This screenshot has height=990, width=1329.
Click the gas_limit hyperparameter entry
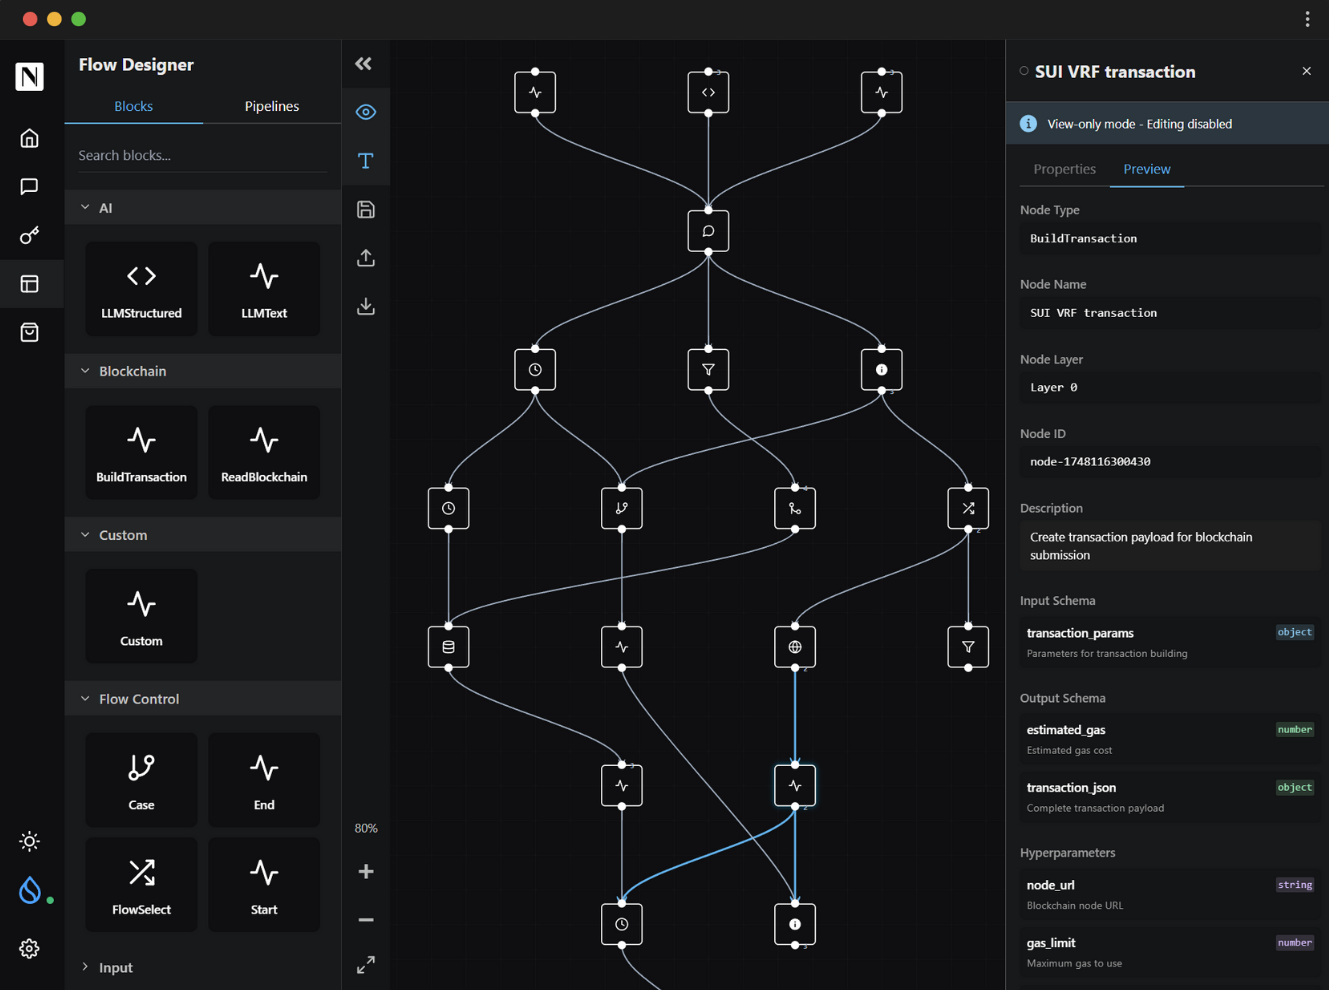coord(1171,952)
